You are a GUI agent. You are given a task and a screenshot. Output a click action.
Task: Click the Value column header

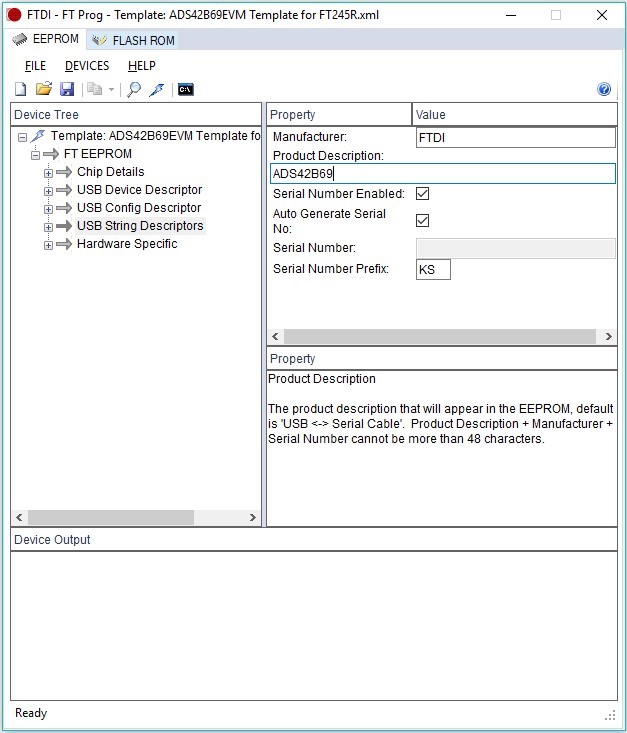pos(514,115)
